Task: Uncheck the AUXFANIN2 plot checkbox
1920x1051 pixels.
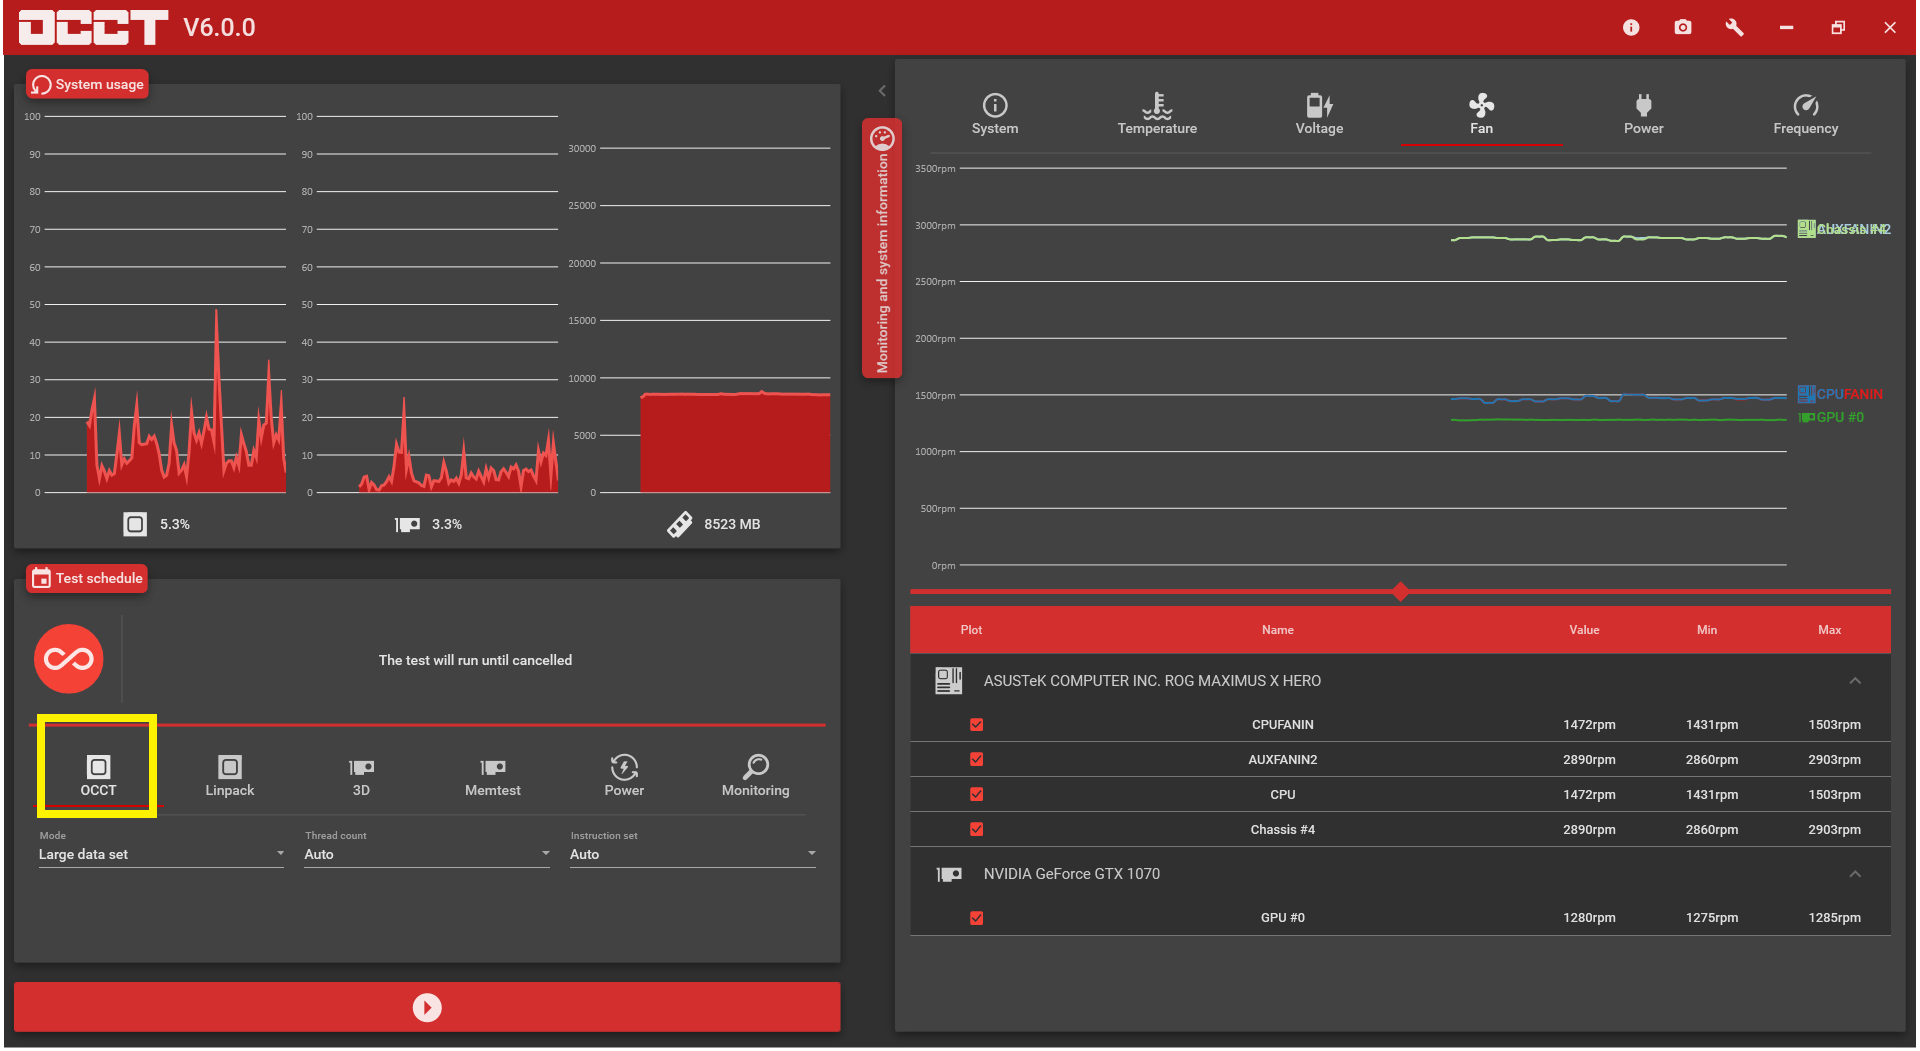Action: click(x=977, y=760)
